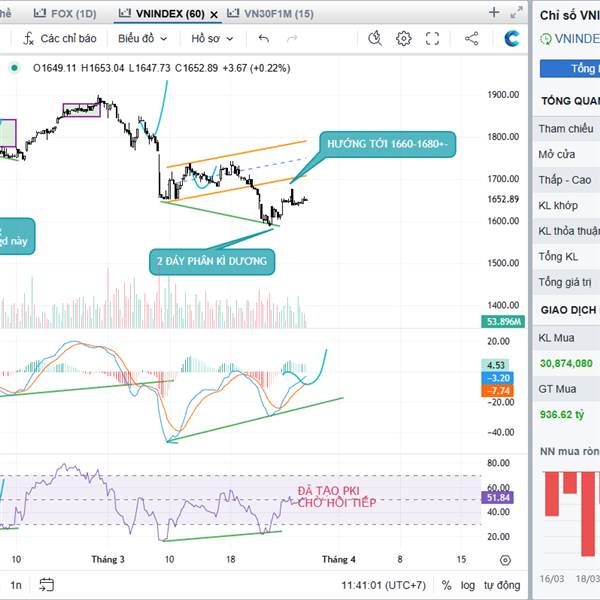
Task: Open the time axis settings gear
Action: click(x=505, y=561)
